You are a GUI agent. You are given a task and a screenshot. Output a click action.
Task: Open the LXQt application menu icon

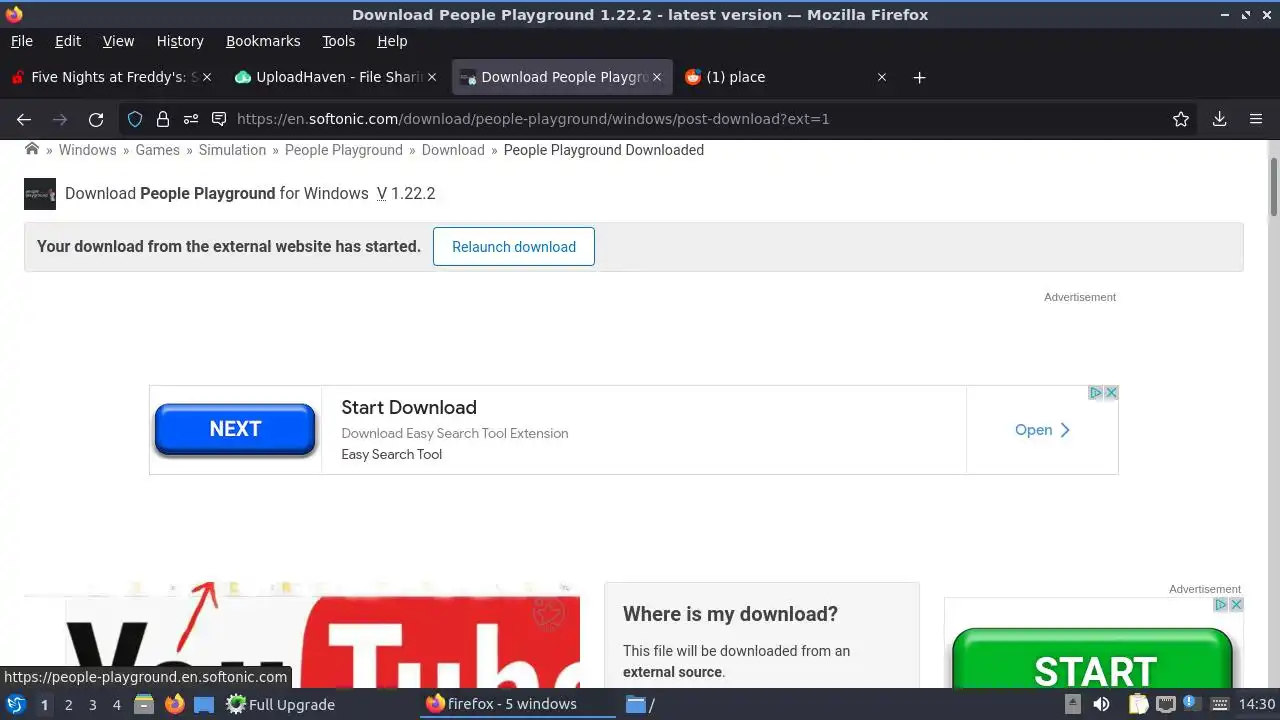pos(16,704)
